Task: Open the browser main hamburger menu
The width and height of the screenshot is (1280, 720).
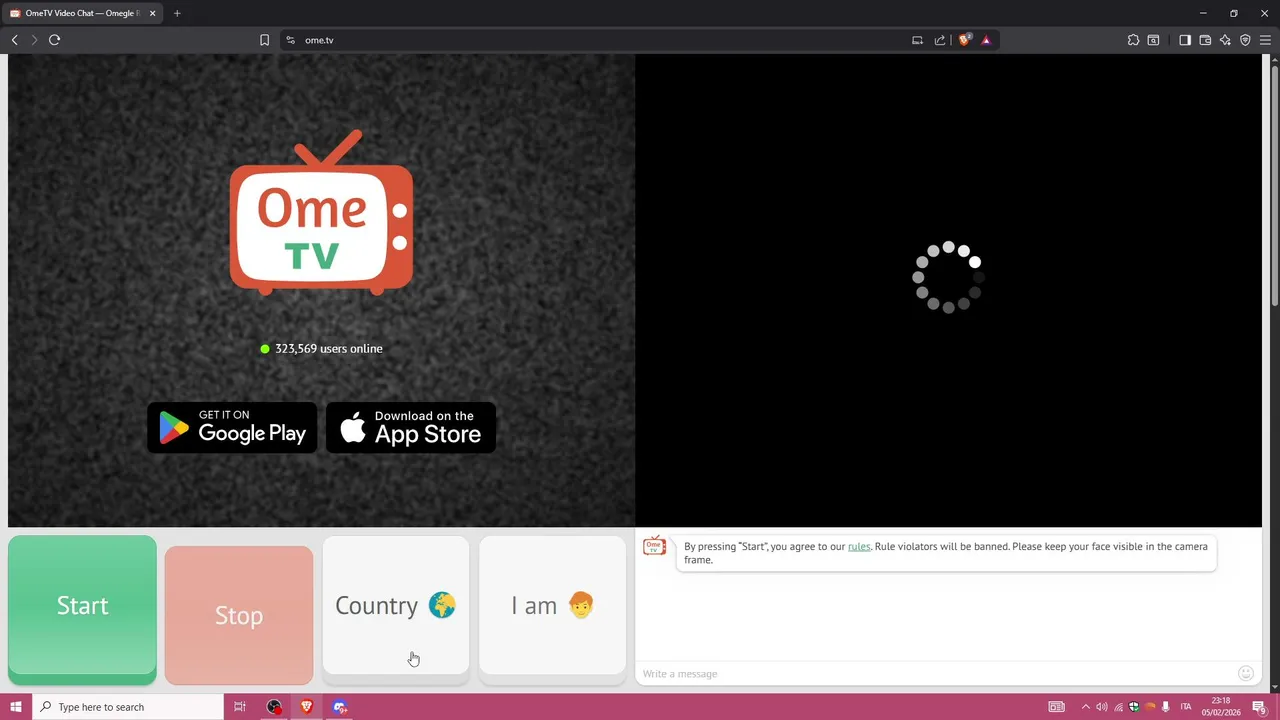Action: pos(1265,40)
